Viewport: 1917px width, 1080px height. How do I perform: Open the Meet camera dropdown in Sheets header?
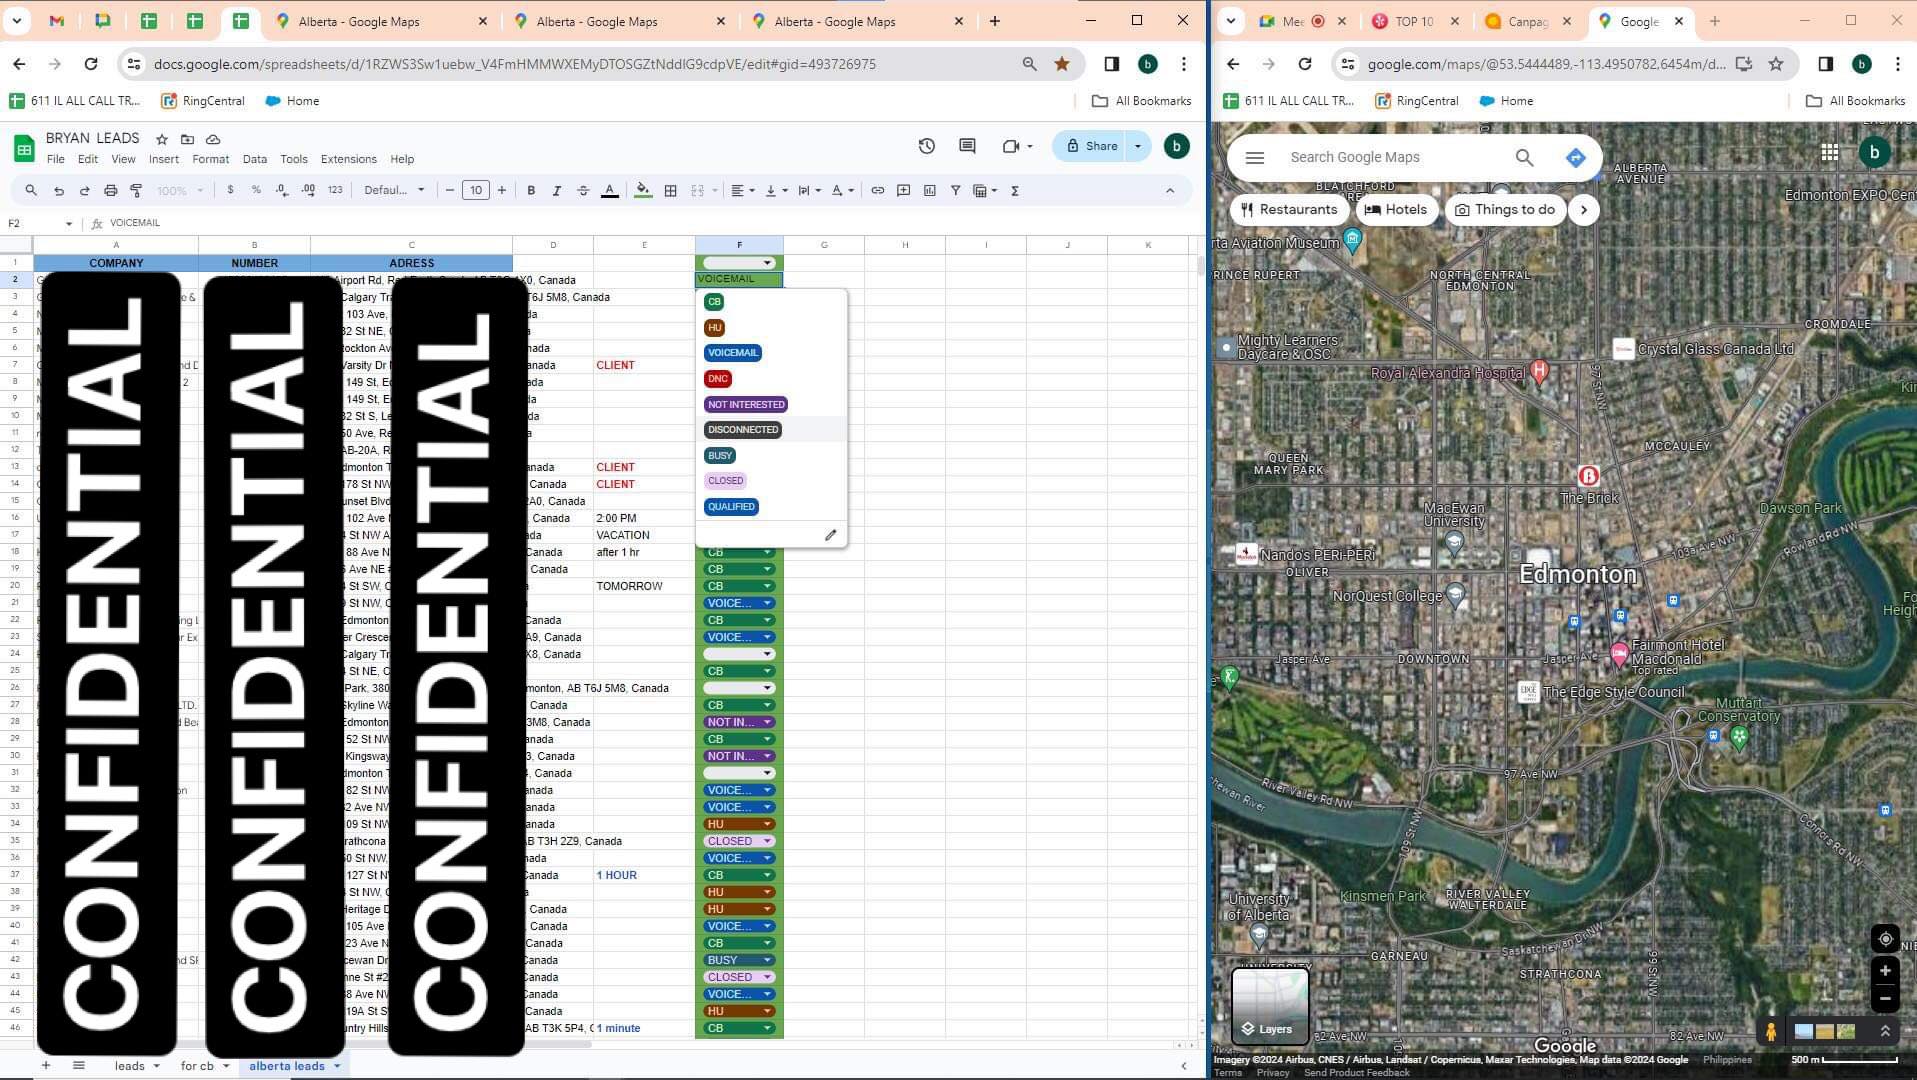tap(1017, 146)
